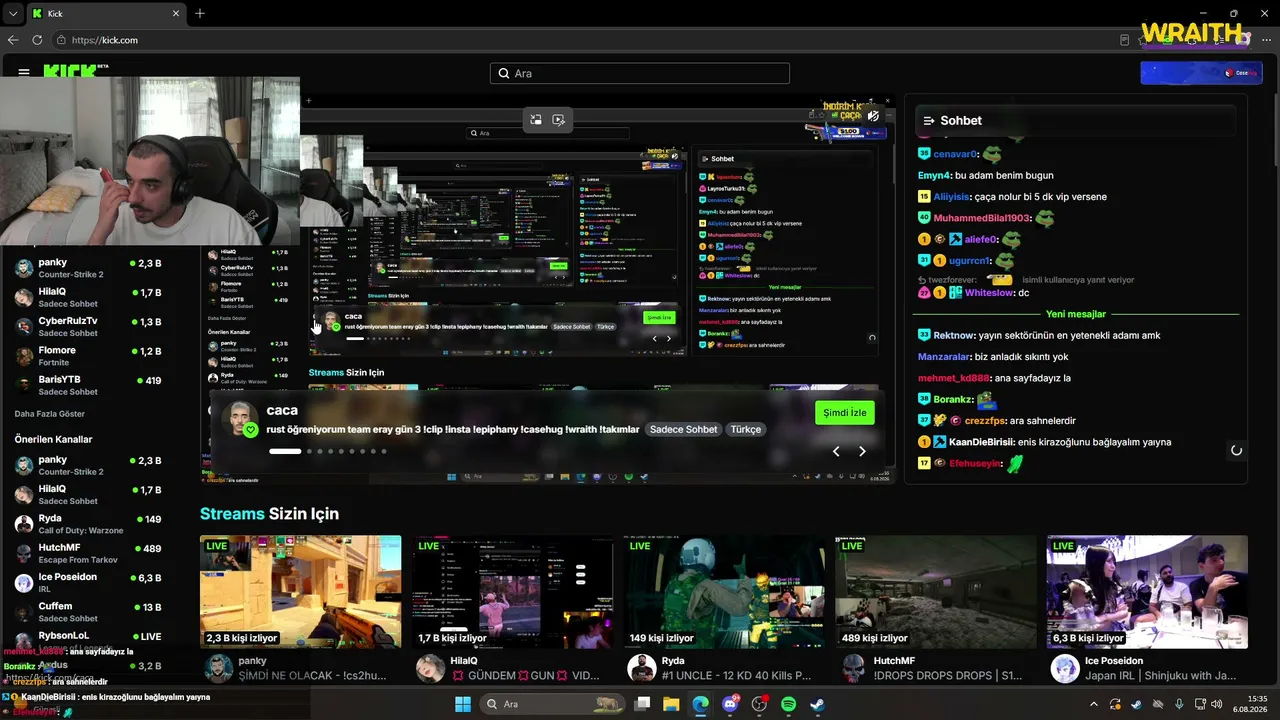Click the 'Streams Sizin İçin' heading
This screenshot has height=720, width=1280.
pyautogui.click(x=269, y=514)
